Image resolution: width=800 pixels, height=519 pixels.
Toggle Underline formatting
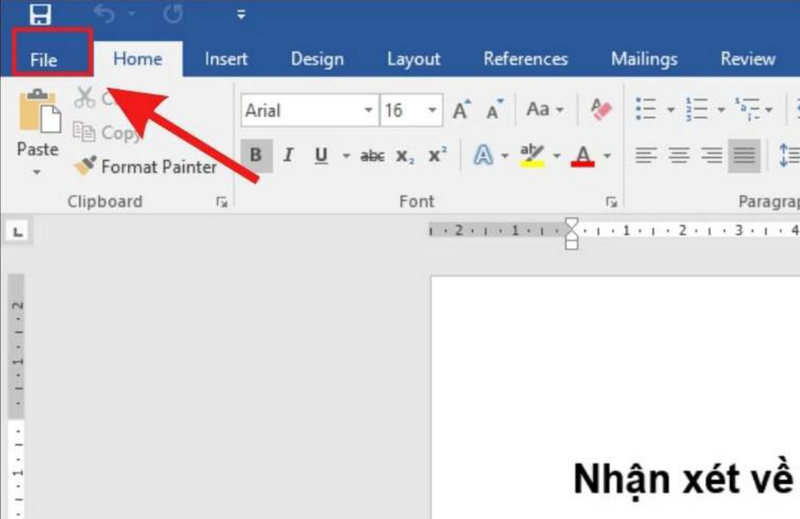321,155
